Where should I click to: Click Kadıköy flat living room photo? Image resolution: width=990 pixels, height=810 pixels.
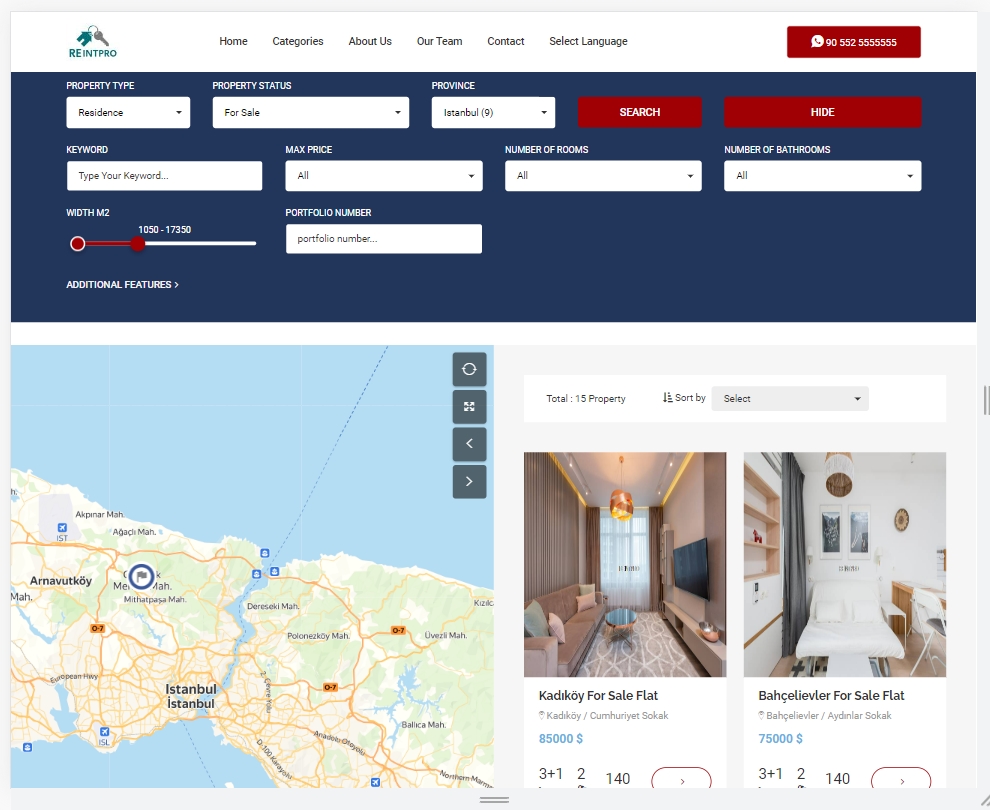[x=625, y=564]
